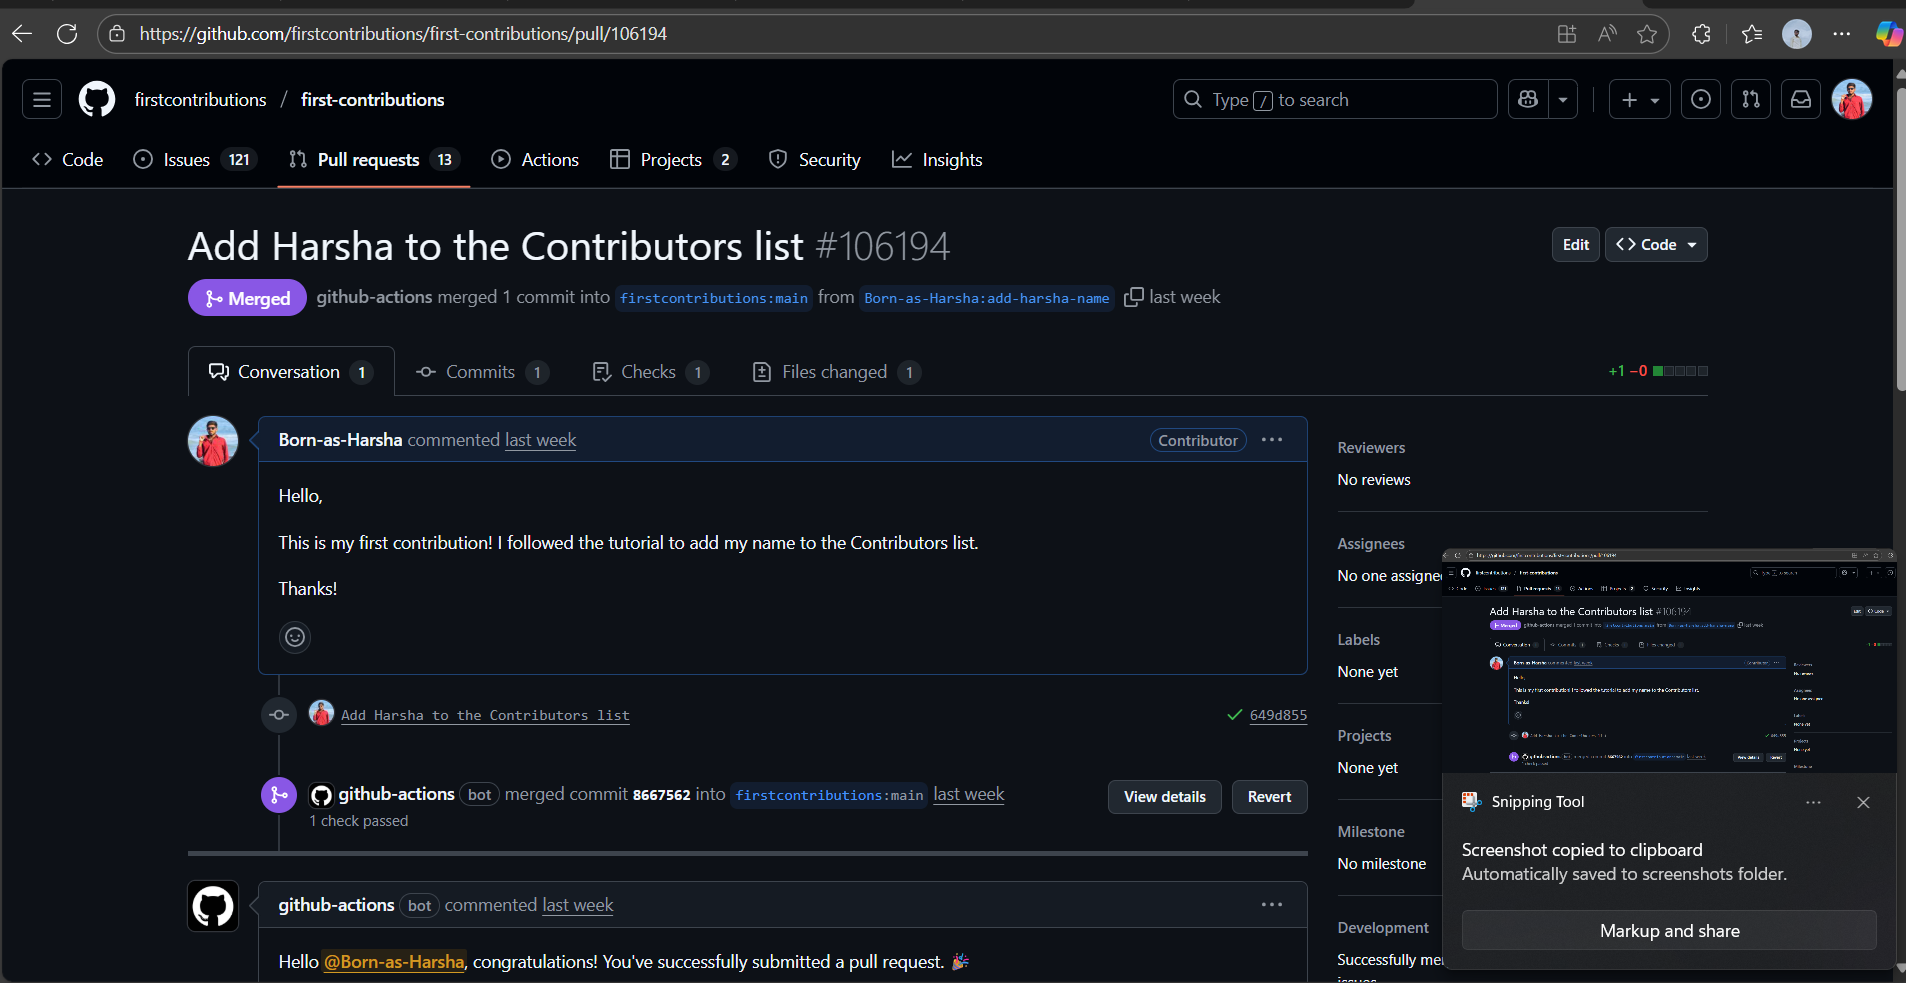Open the issues icon in header
The image size is (1906, 983).
[1700, 100]
